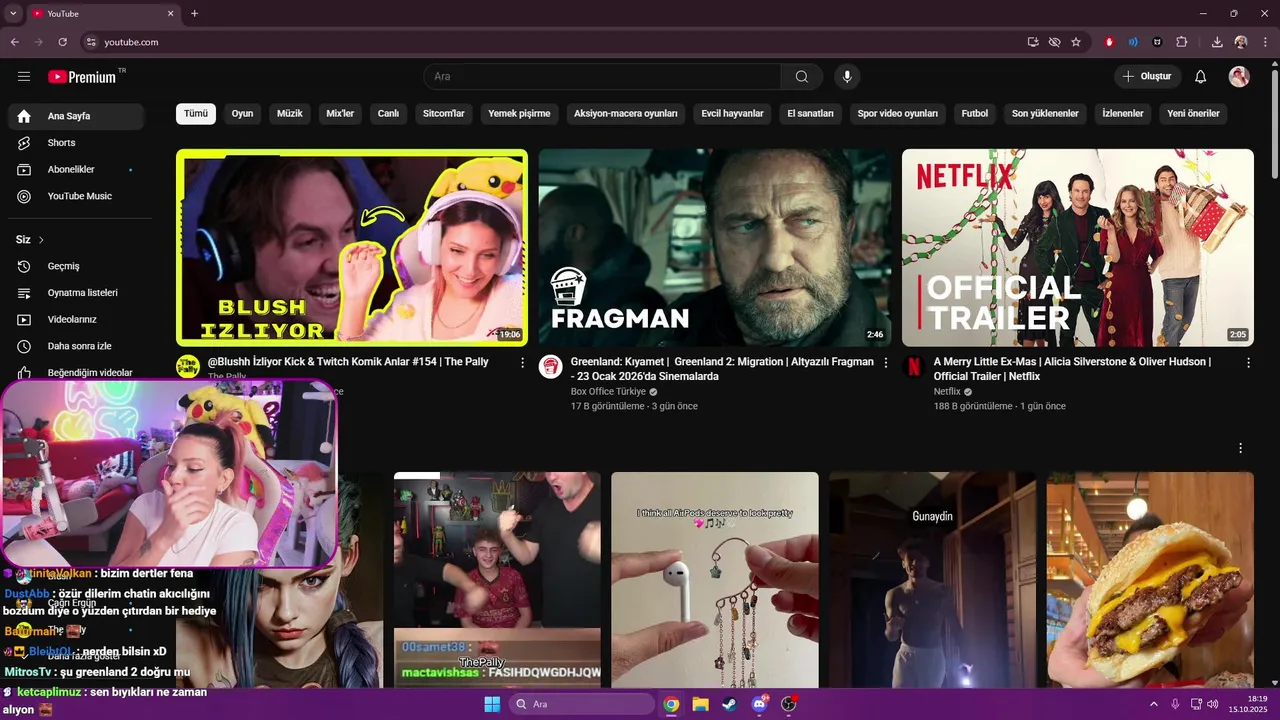Viewport: 1280px width, 720px height.
Task: Select the Futbol filter chip
Action: 975,114
